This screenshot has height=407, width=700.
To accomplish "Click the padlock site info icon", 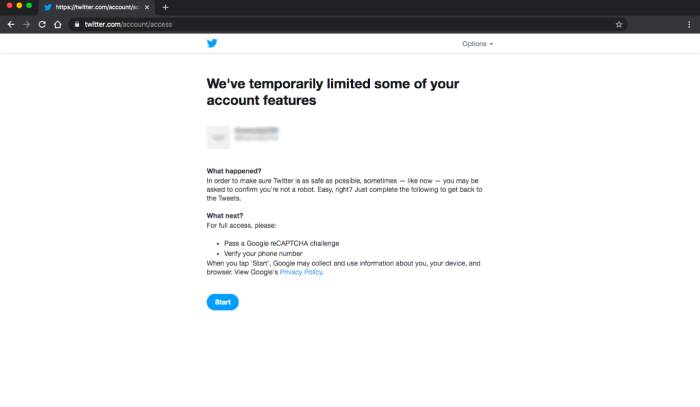I will click(x=76, y=24).
